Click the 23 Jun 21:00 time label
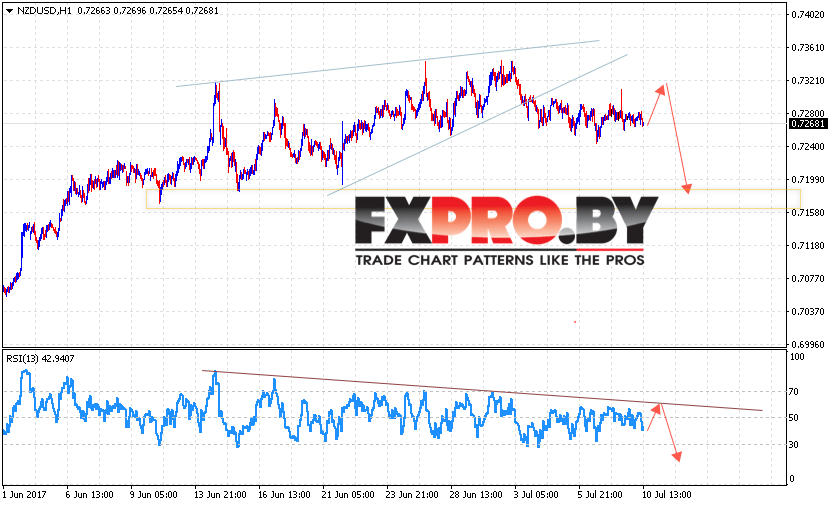Image resolution: width=829 pixels, height=506 pixels. (x=412, y=495)
